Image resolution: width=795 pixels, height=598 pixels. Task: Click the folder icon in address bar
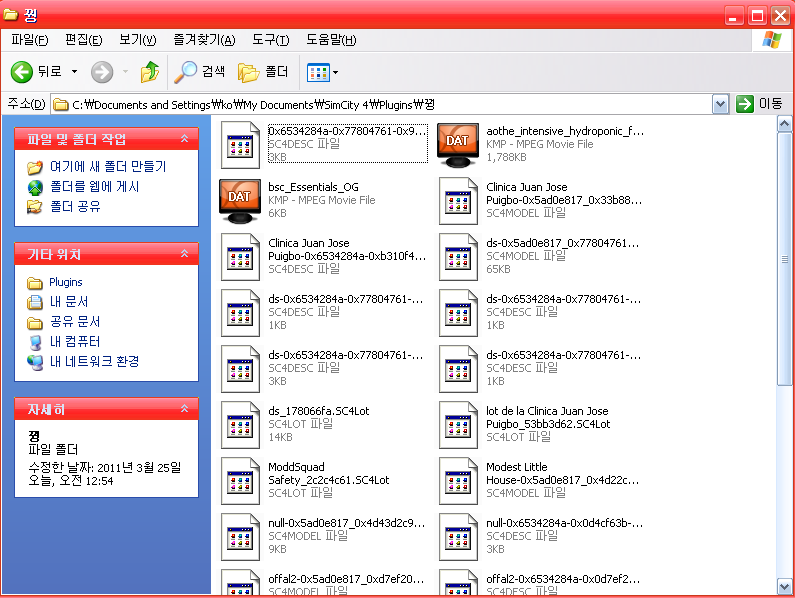61,105
